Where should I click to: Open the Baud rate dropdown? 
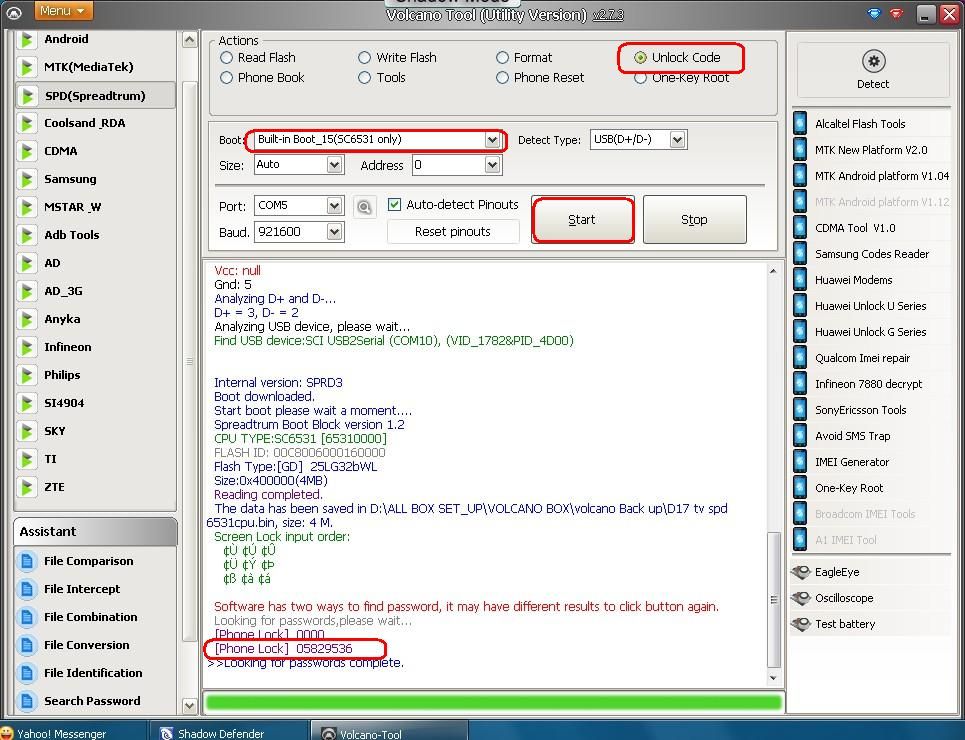(334, 232)
